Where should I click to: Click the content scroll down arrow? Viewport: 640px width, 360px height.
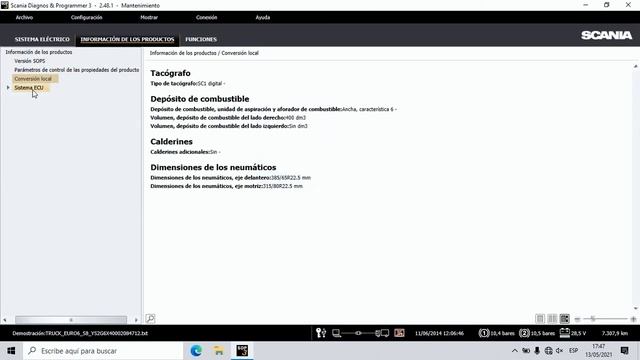636,309
